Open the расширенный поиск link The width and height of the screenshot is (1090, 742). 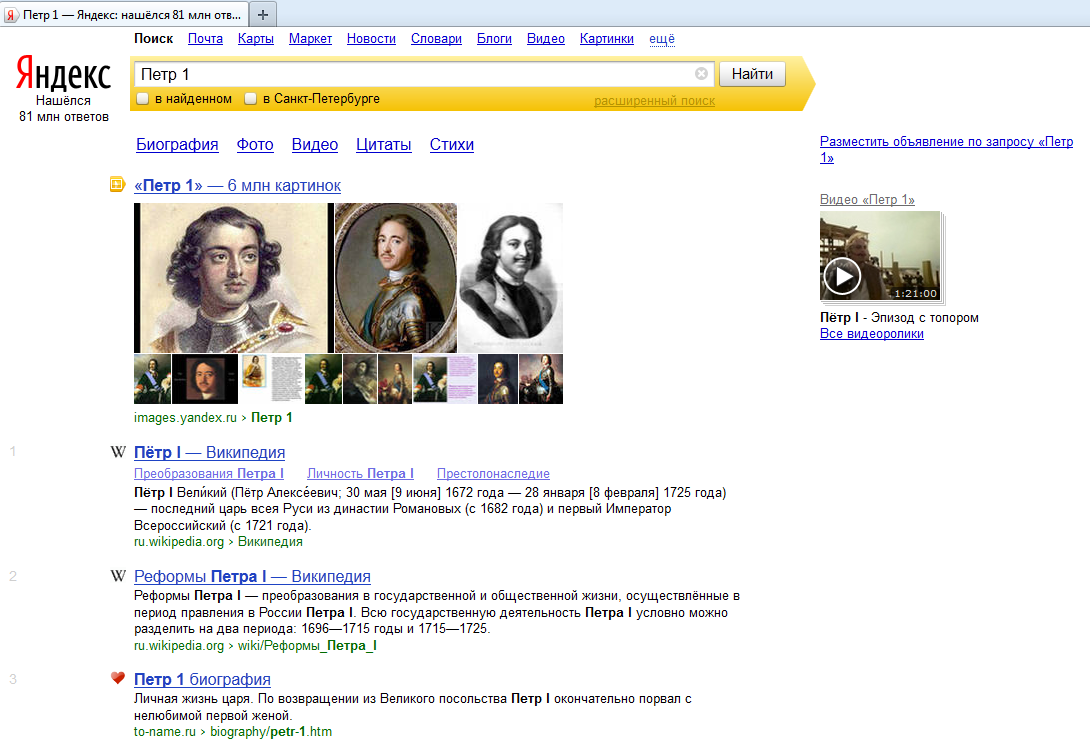tap(654, 101)
